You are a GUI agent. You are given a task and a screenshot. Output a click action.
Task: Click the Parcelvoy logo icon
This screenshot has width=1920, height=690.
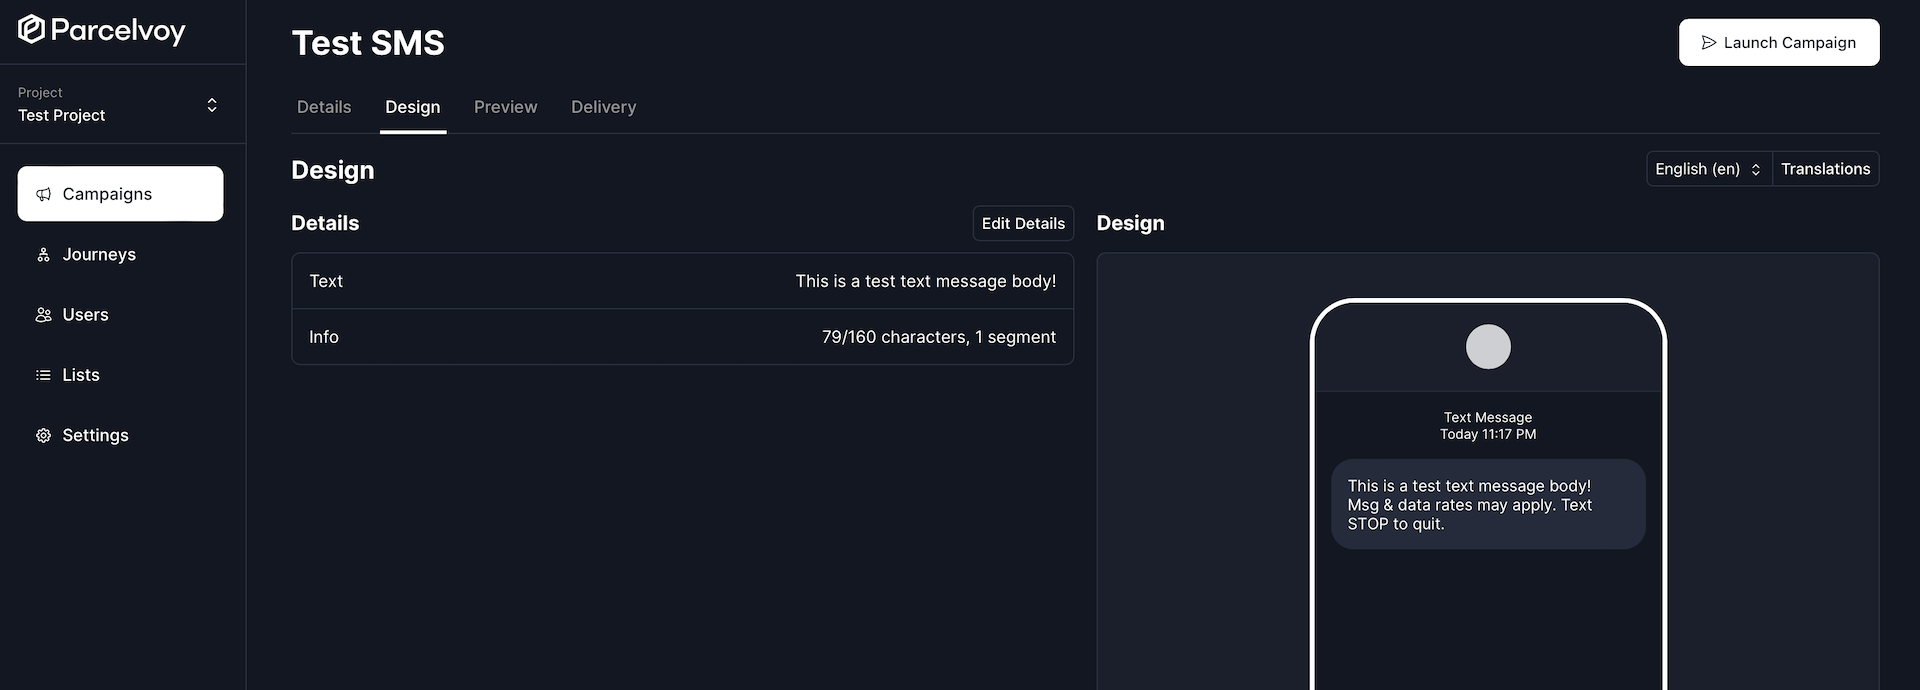[x=31, y=30]
